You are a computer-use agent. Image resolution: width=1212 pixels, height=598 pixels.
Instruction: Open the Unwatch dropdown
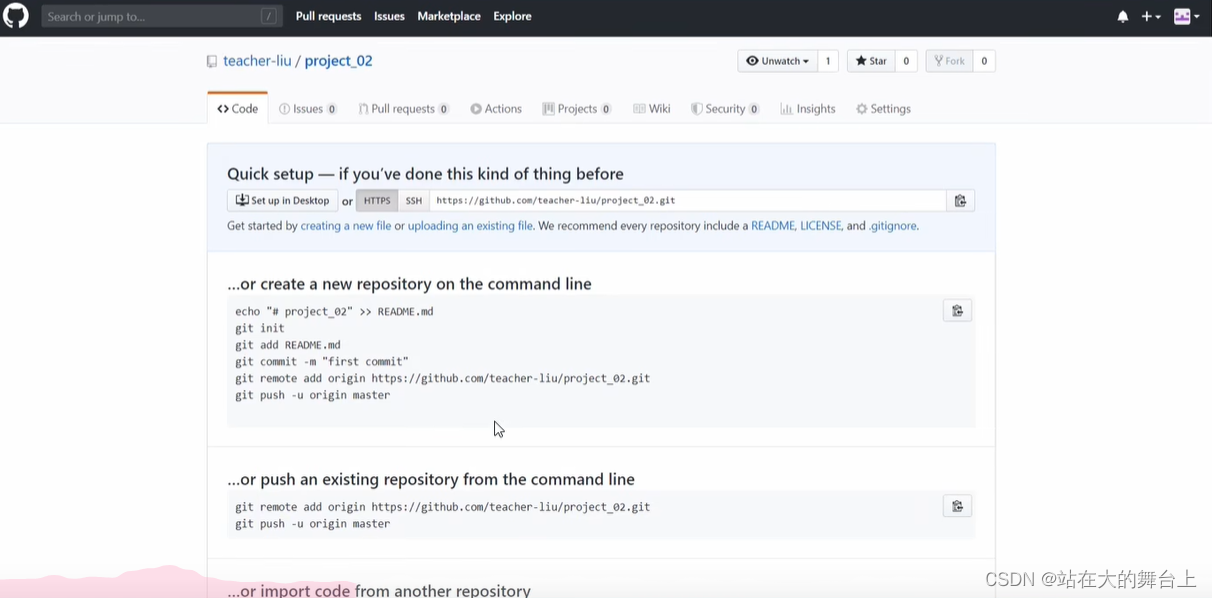tap(777, 61)
